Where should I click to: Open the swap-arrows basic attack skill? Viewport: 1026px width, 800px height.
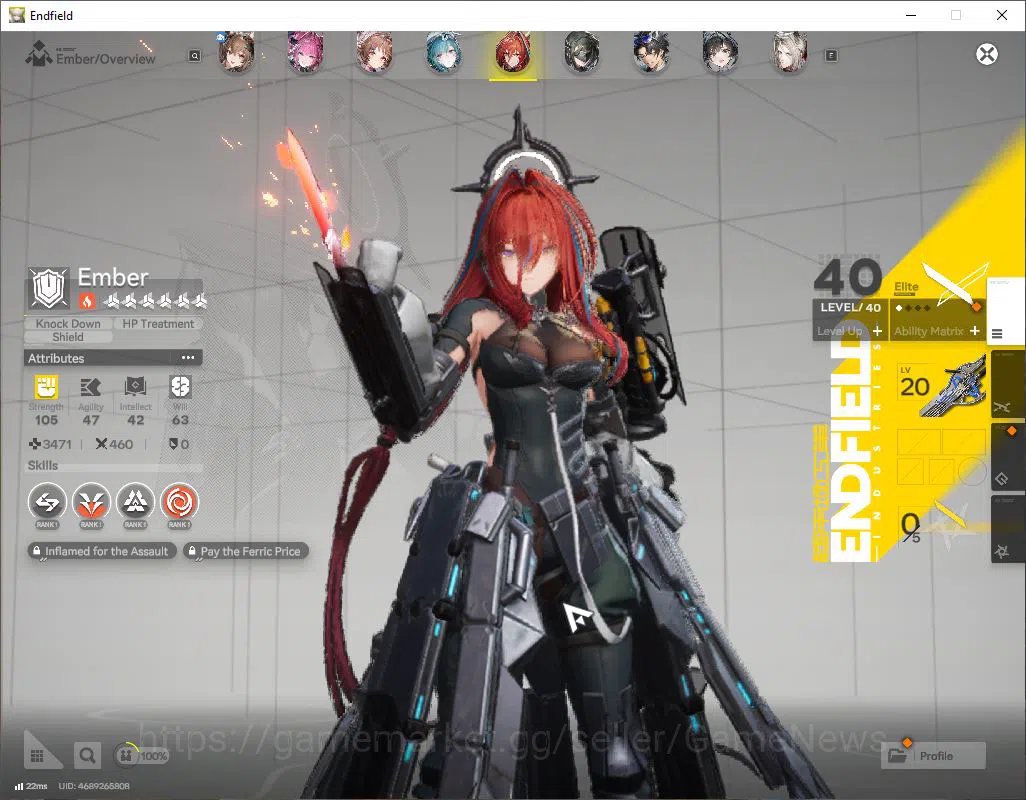click(47, 502)
